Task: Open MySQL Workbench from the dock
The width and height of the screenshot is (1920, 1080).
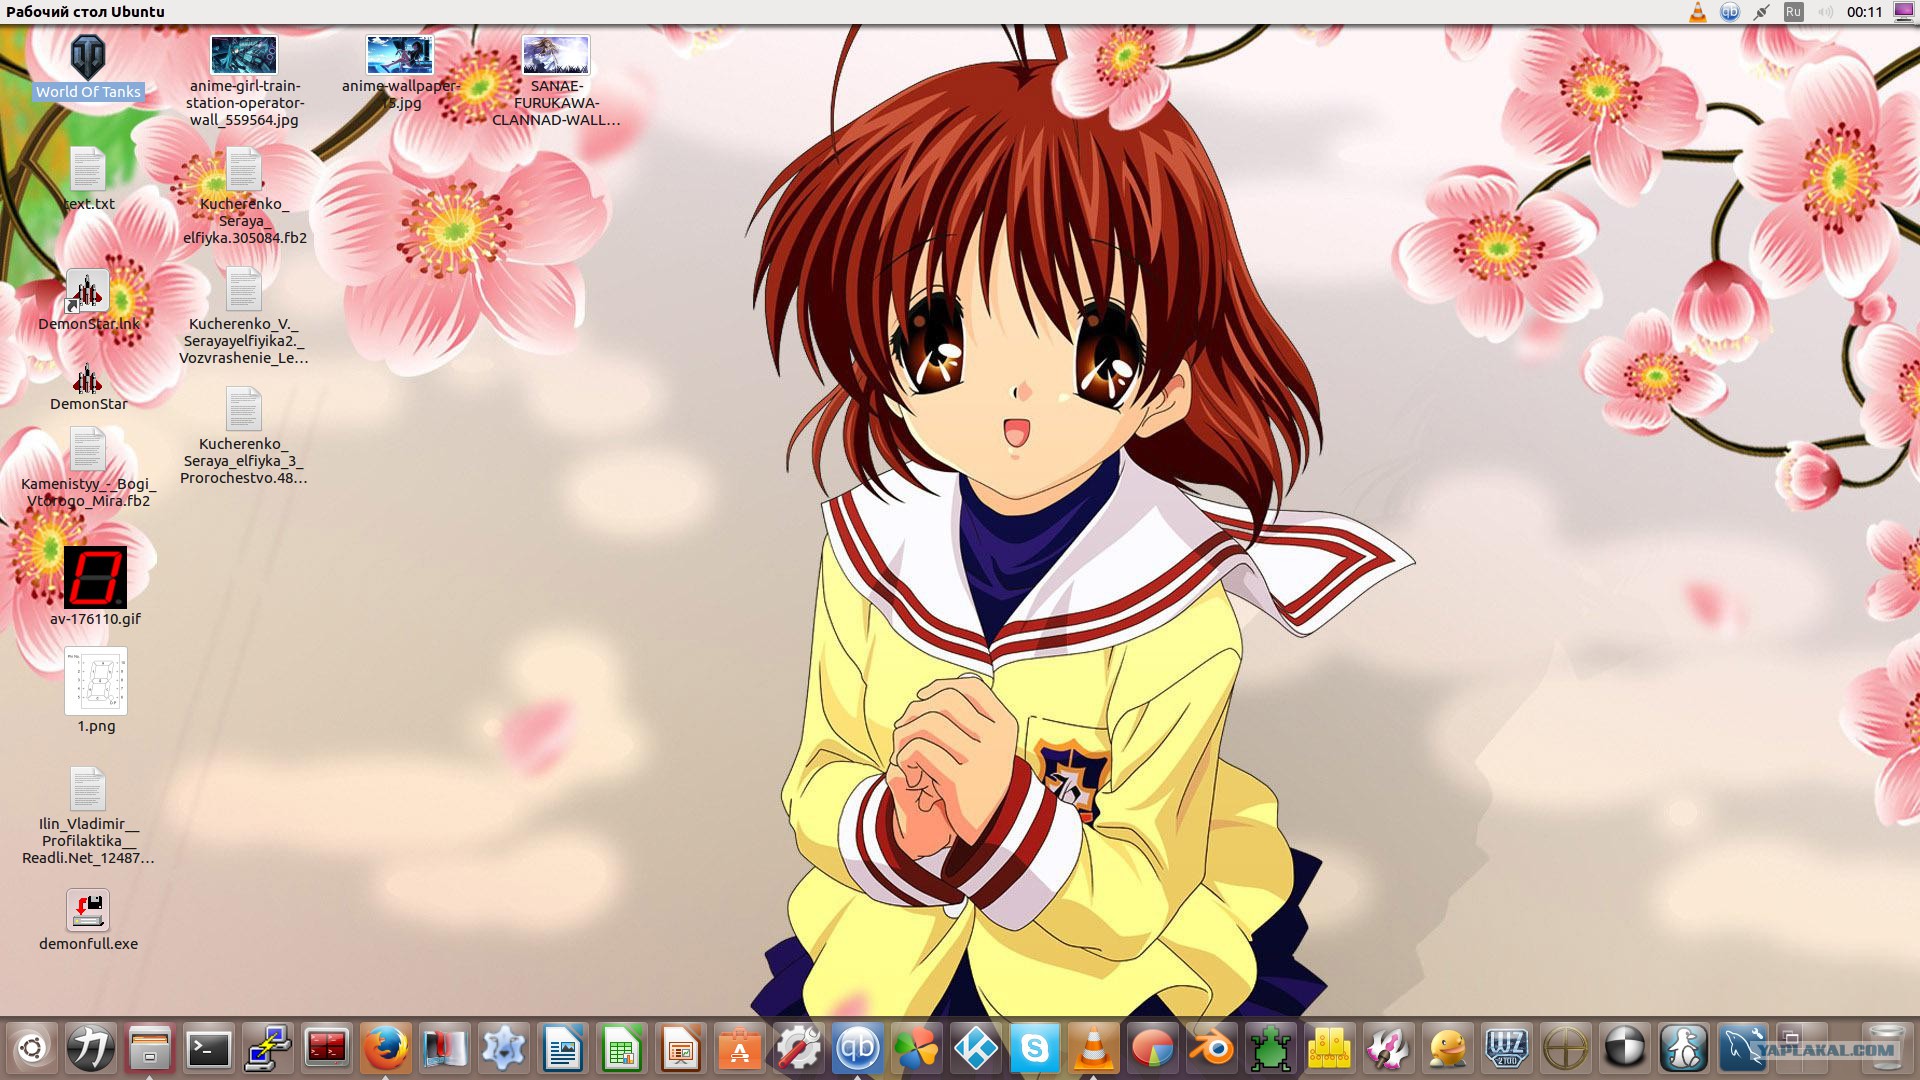Action: click(1743, 1049)
